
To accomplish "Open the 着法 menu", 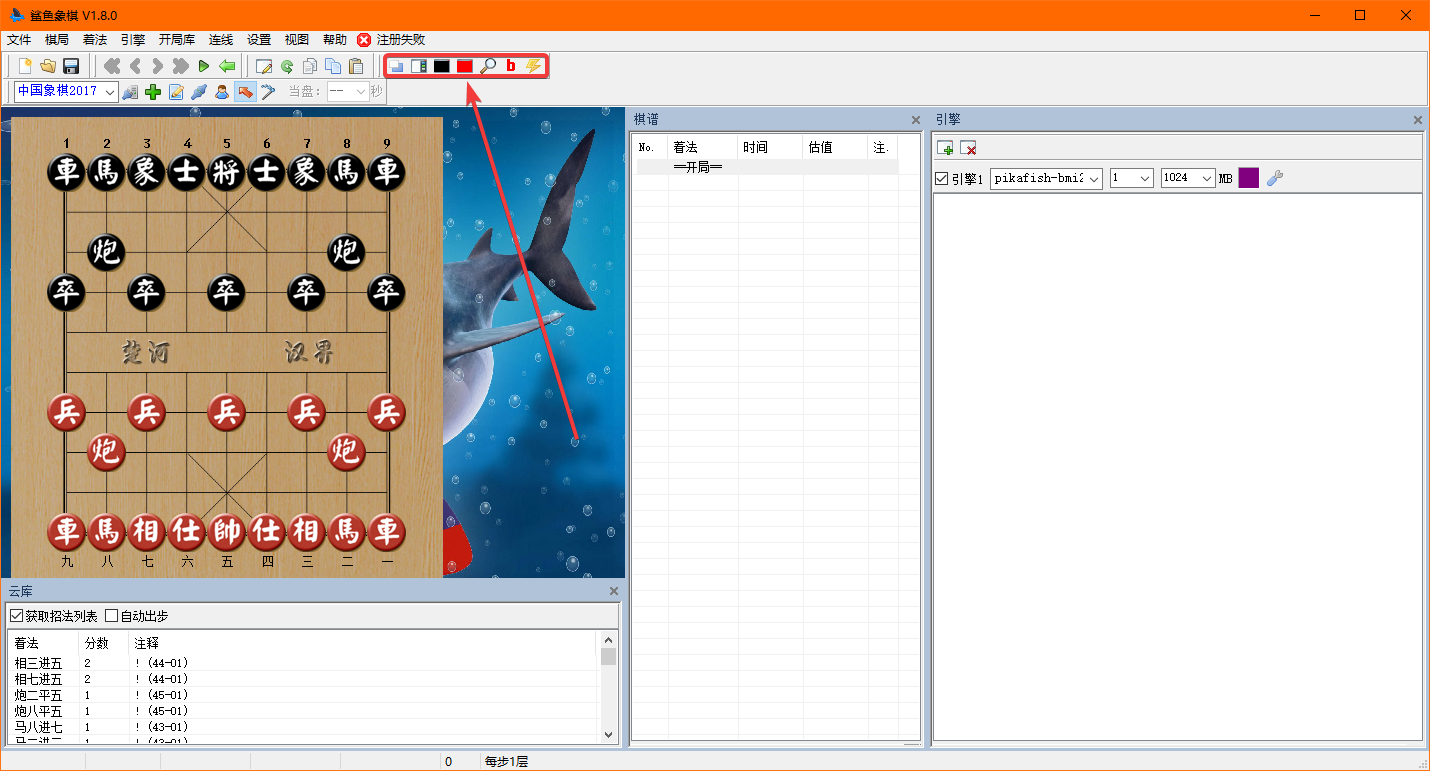I will tap(95, 40).
